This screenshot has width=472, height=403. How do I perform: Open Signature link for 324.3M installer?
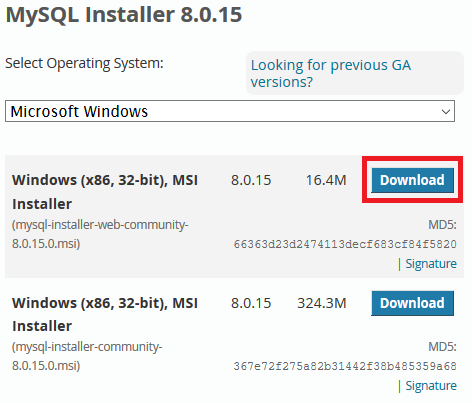coord(431,386)
